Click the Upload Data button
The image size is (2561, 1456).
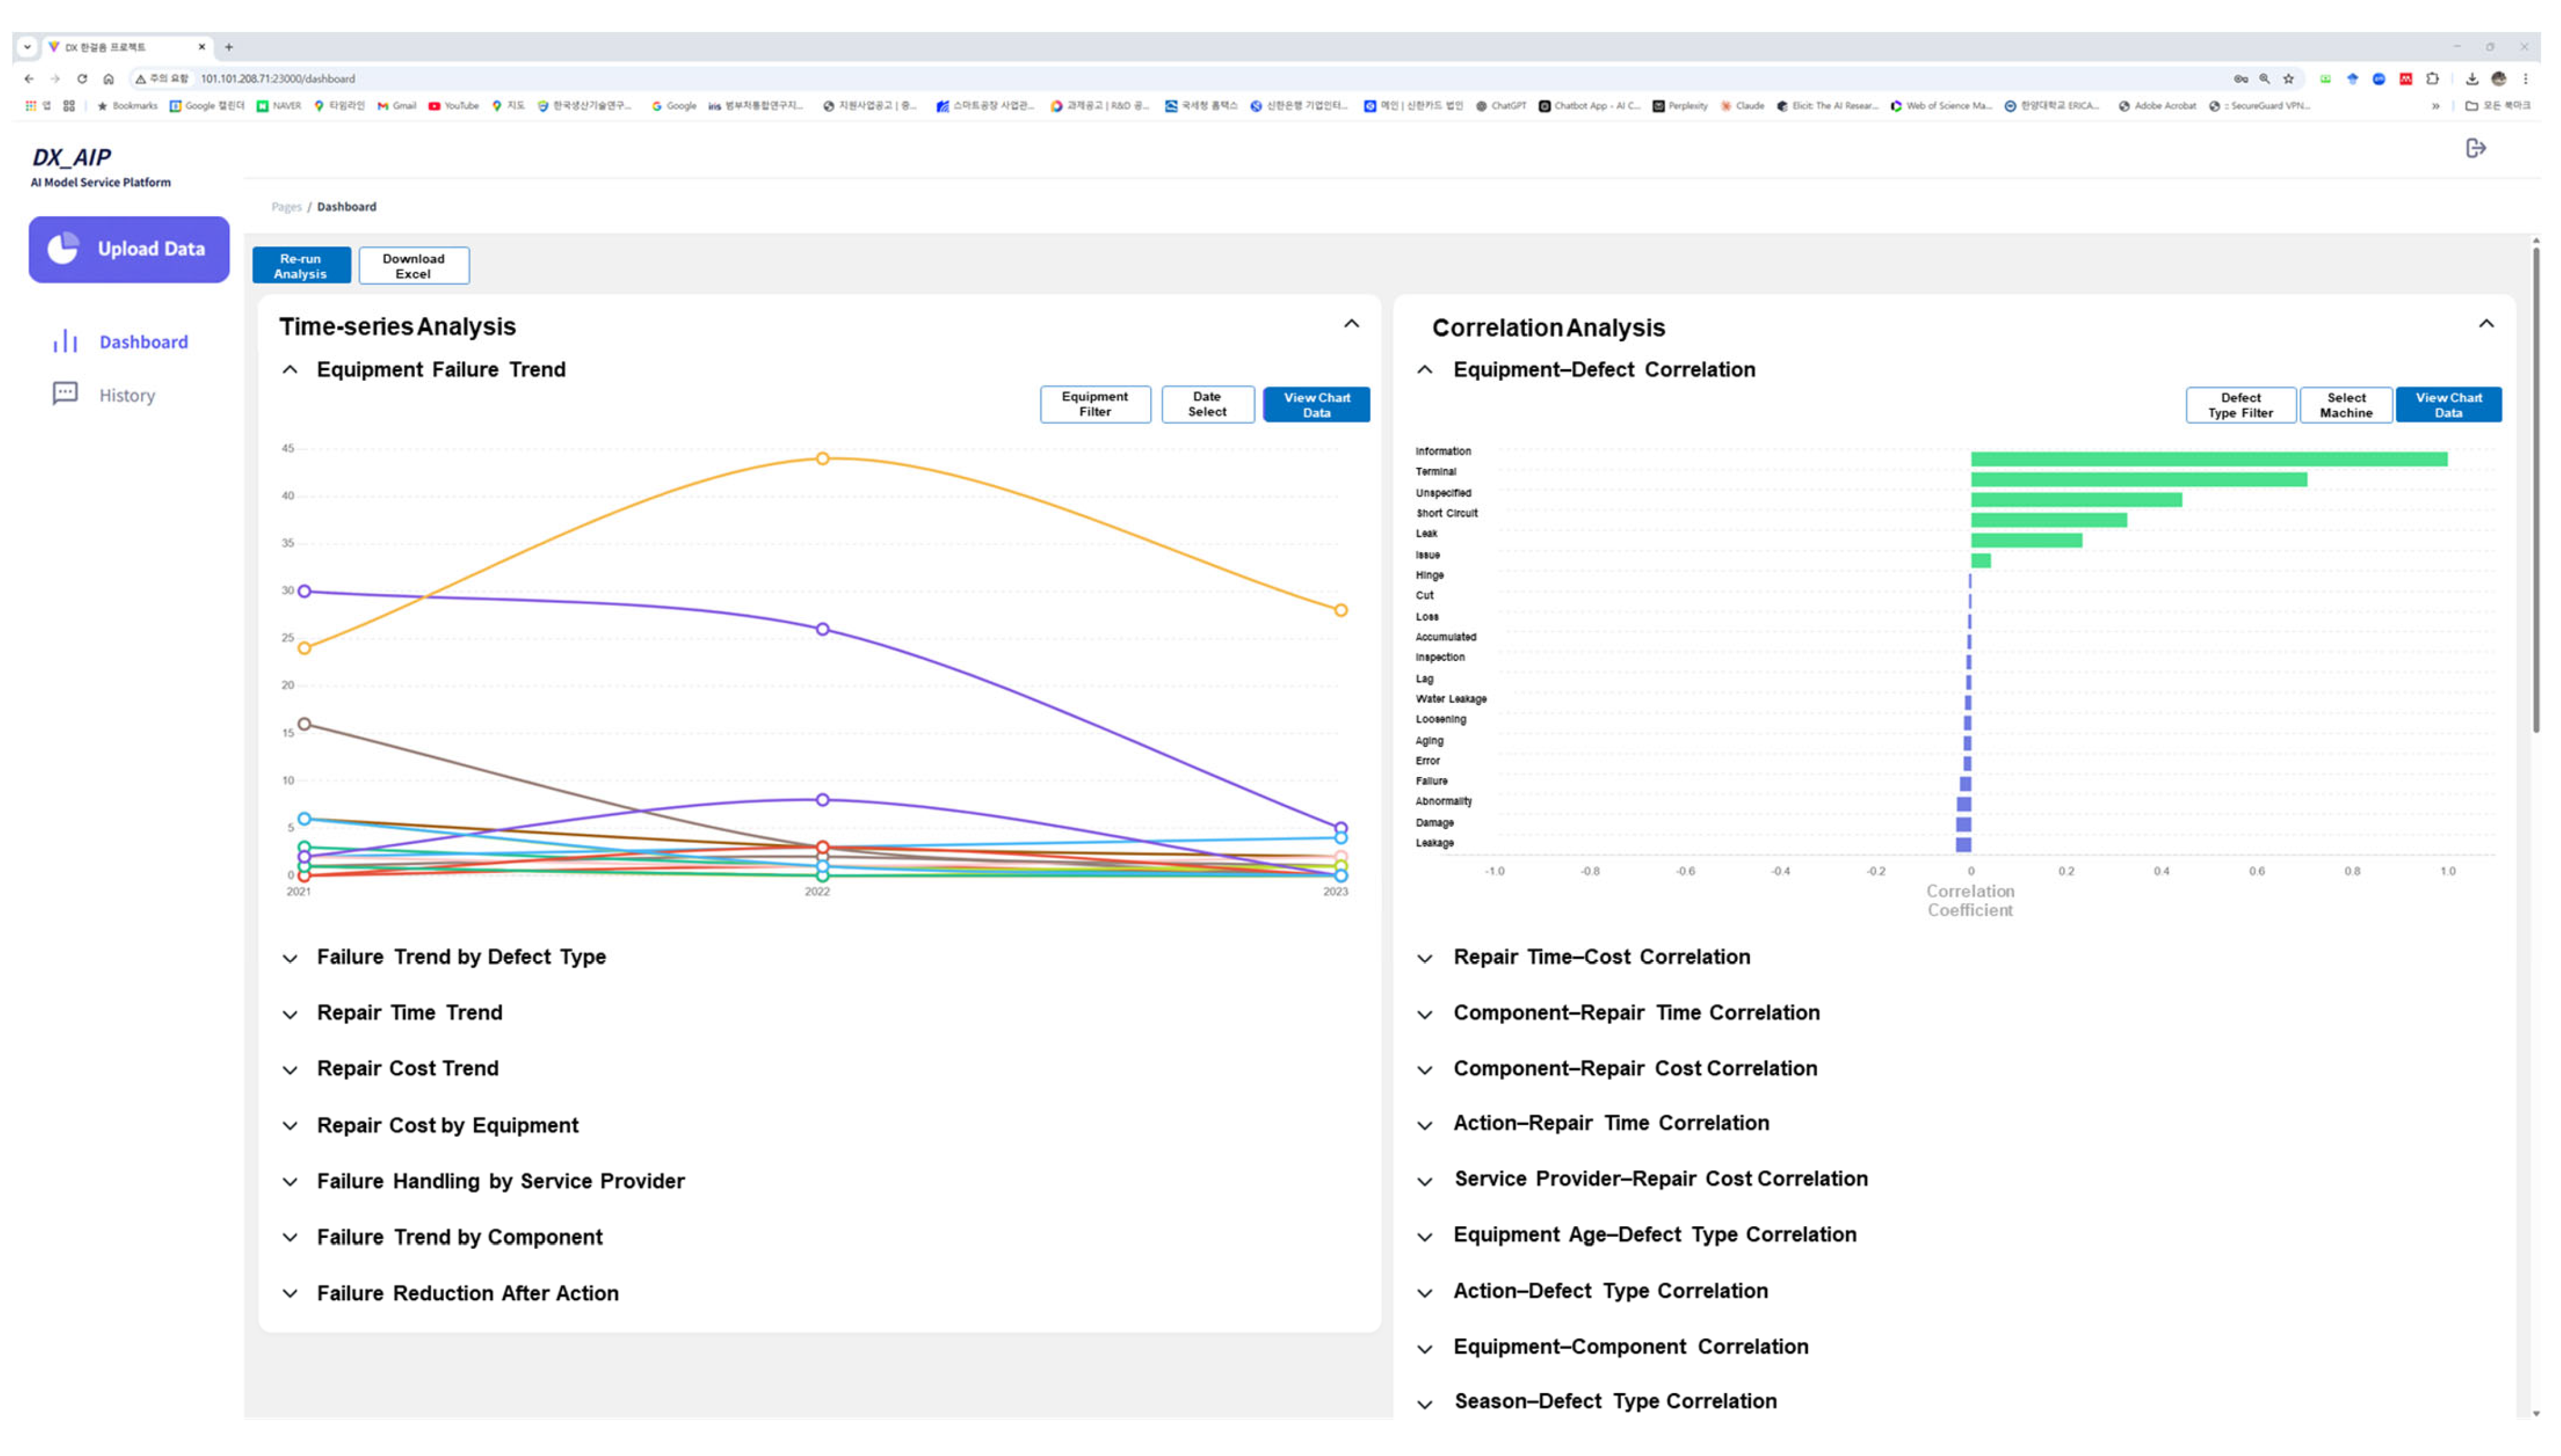129,249
